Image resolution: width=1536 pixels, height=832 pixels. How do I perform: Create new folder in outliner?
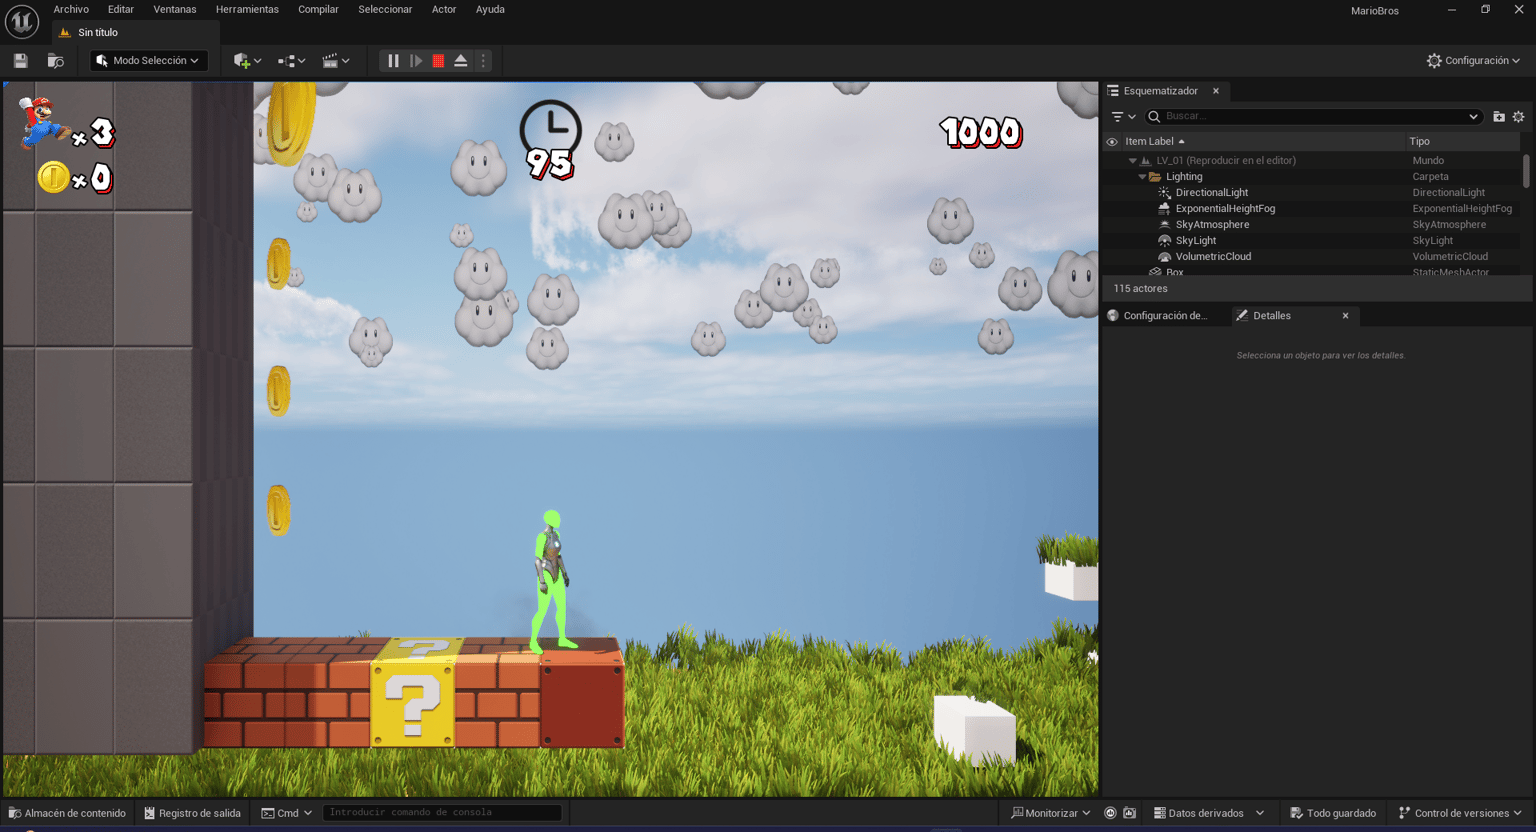click(1499, 117)
